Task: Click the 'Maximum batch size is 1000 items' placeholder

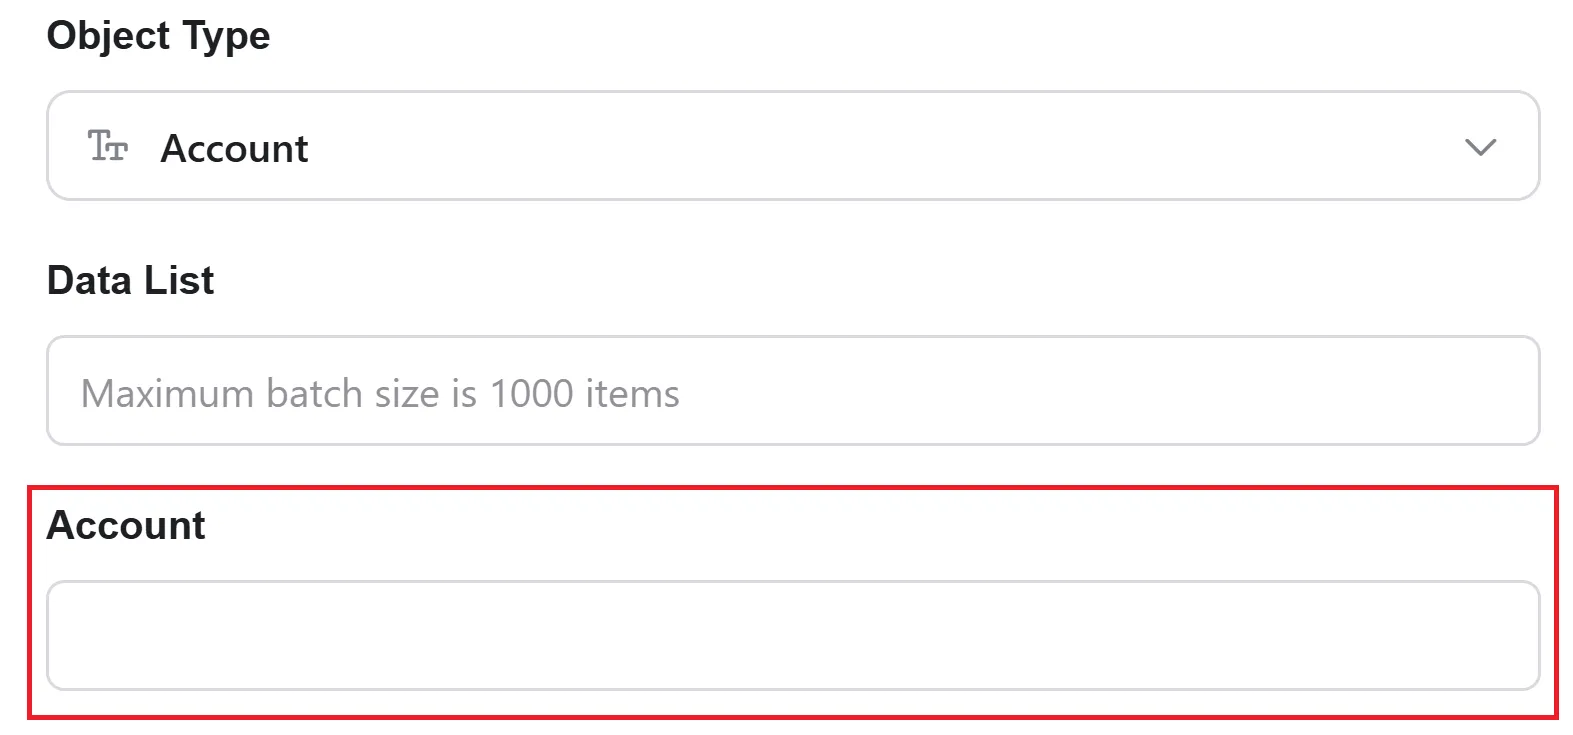Action: 380,393
